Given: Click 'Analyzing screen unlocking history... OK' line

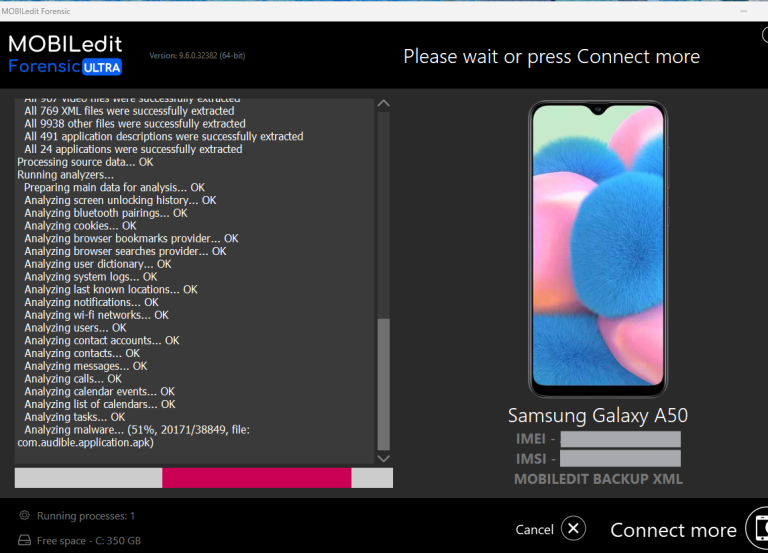Looking at the screenshot, I should click(120, 201).
